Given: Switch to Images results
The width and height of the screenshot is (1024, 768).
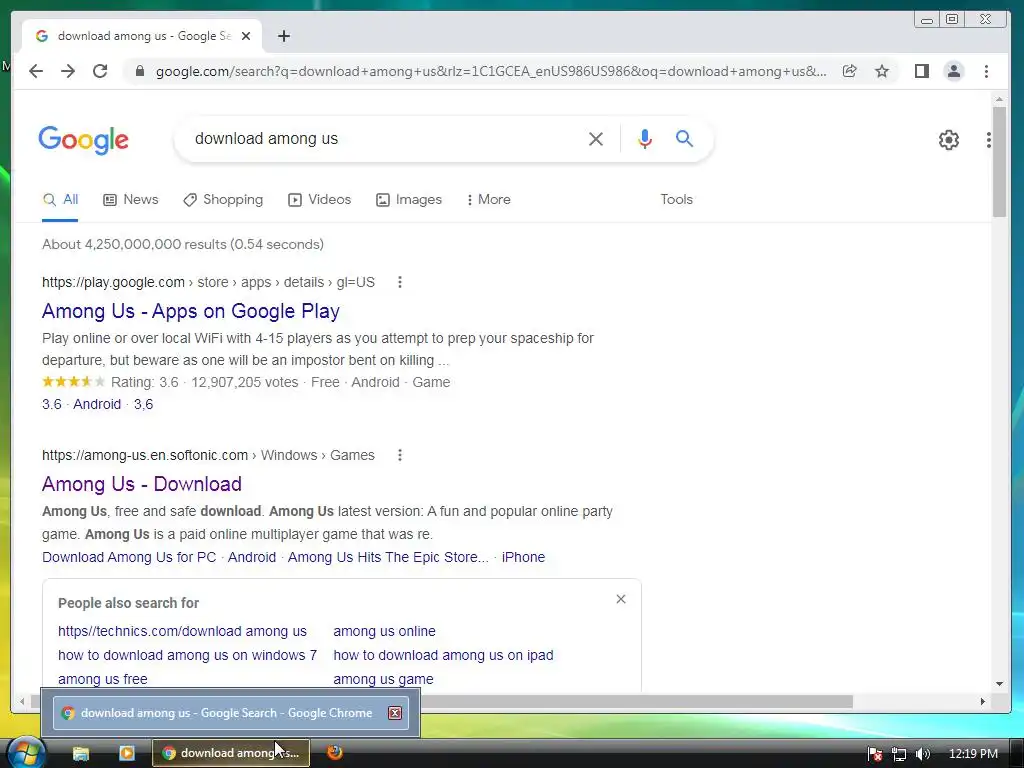Looking at the screenshot, I should tap(409, 200).
